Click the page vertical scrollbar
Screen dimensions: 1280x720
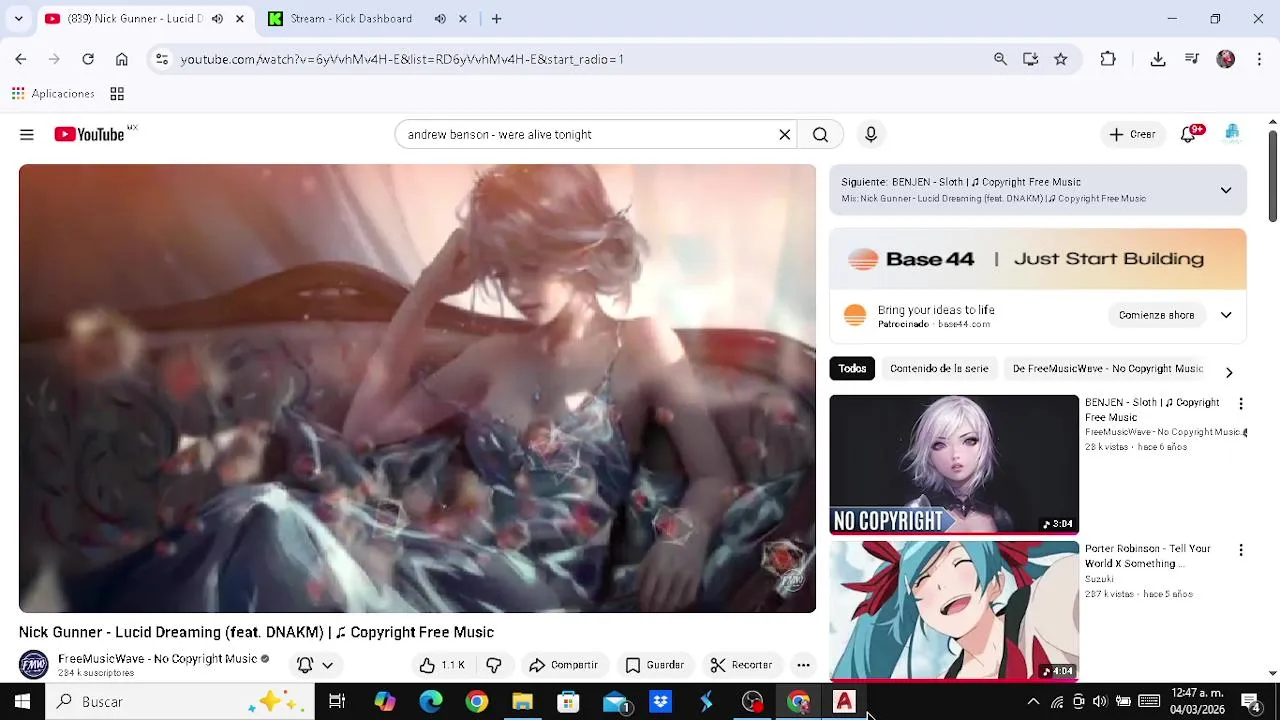pos(1272,176)
